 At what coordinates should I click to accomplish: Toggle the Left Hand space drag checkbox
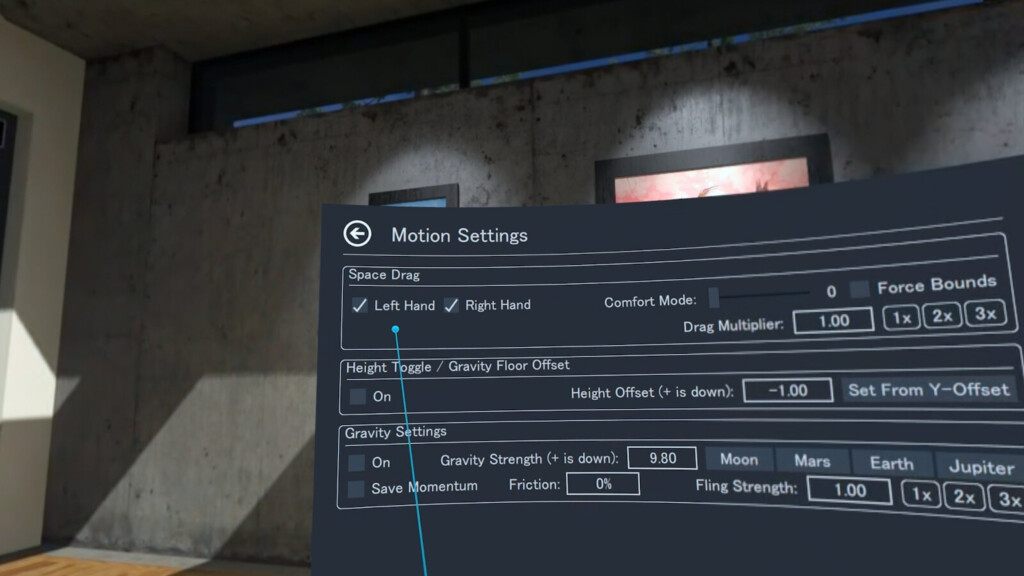click(x=360, y=305)
